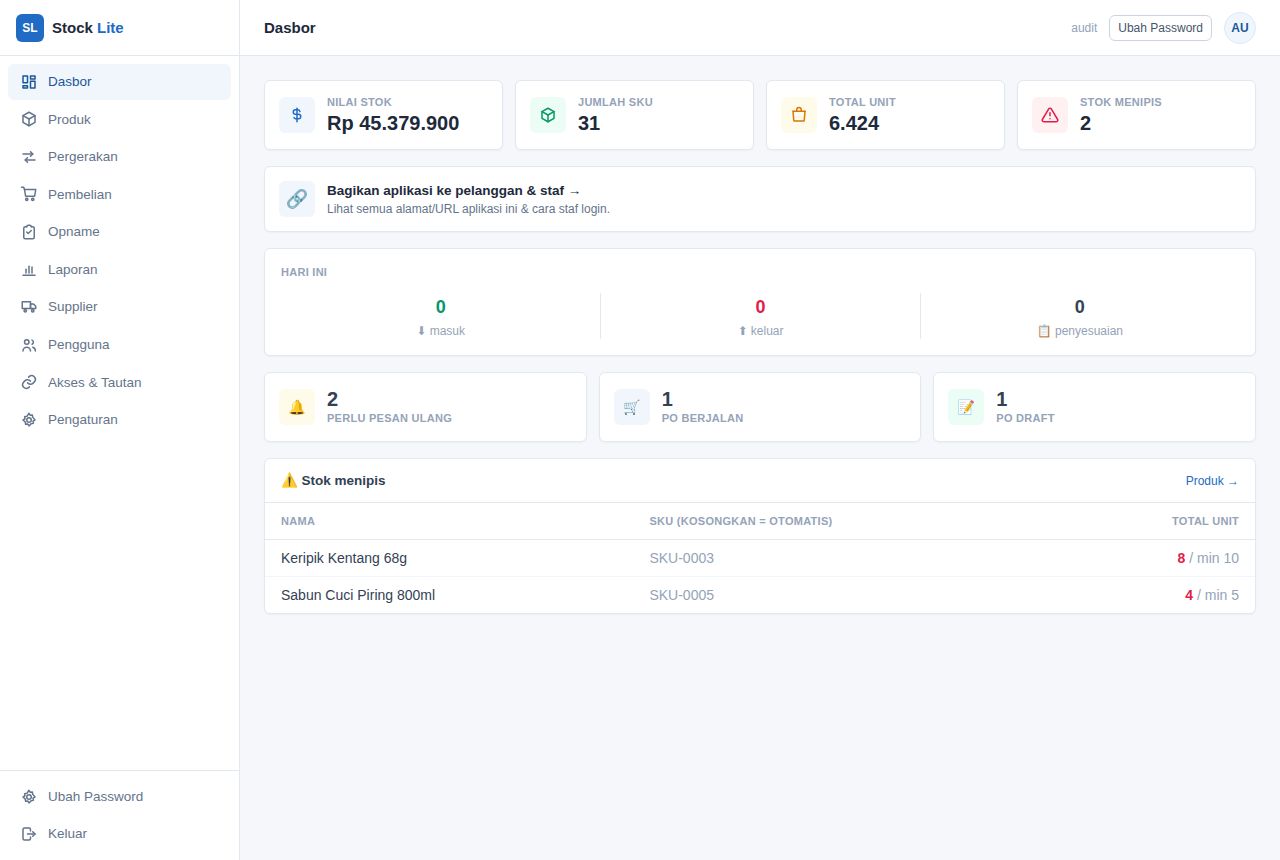Open the Dasbor menu item

click(119, 82)
